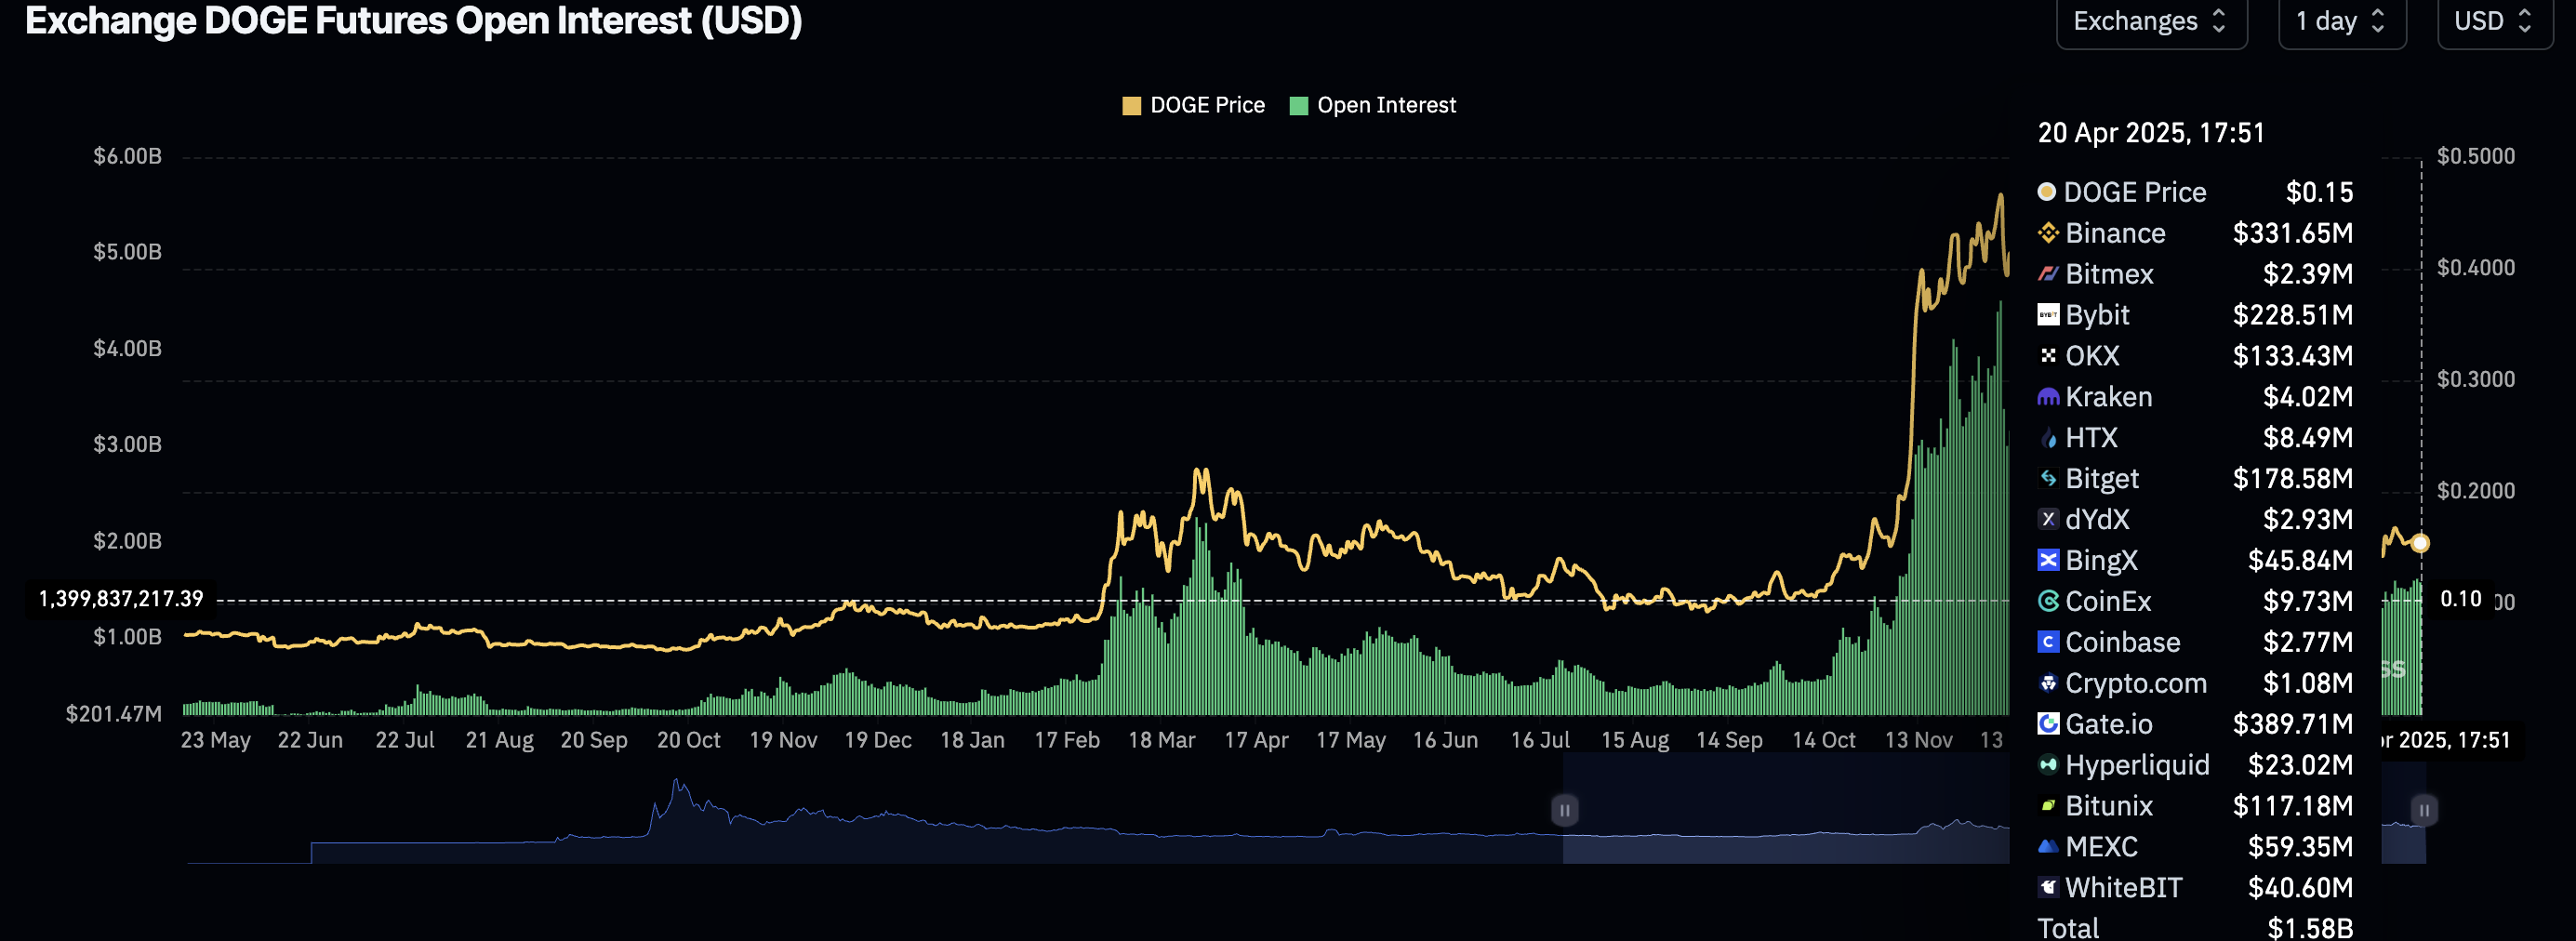Select the Gate.io exchange icon
This screenshot has height=941, width=2576.
2048,725
